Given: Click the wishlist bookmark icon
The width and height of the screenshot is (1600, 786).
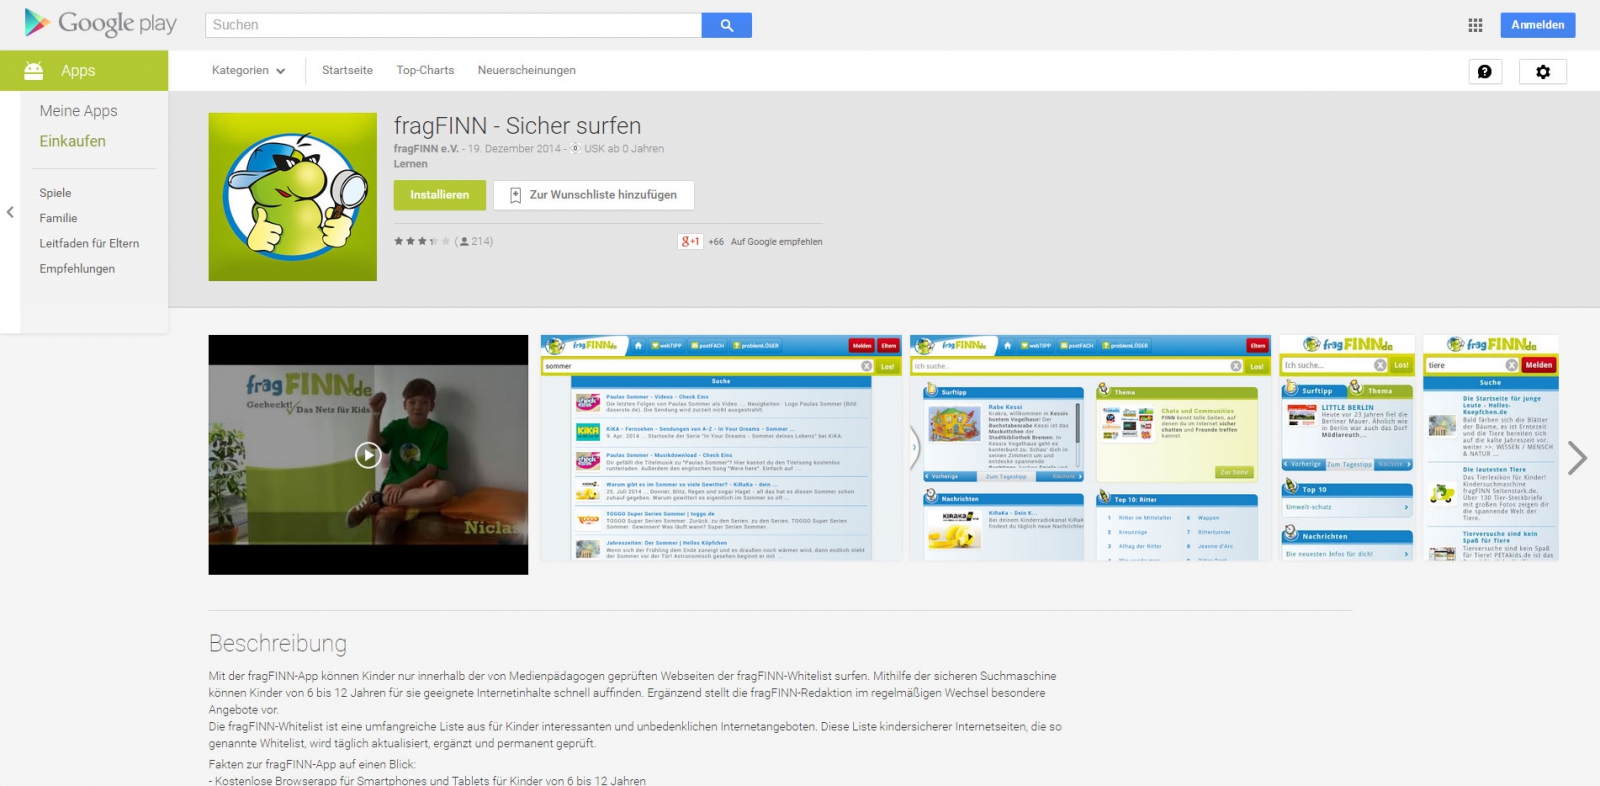Looking at the screenshot, I should tap(515, 195).
